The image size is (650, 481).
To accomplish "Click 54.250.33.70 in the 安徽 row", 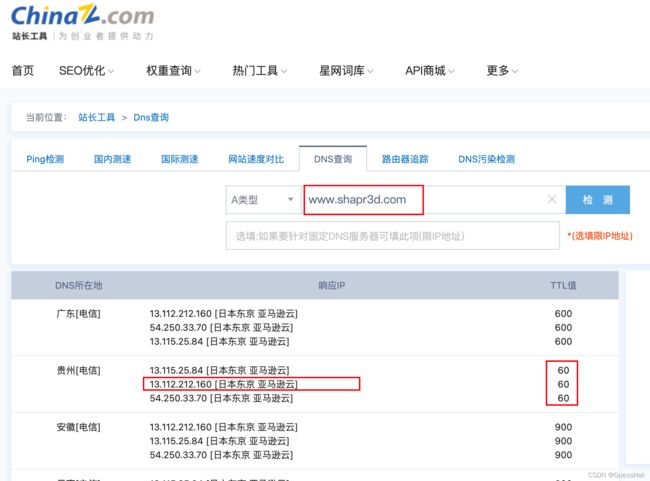I will pos(178,455).
